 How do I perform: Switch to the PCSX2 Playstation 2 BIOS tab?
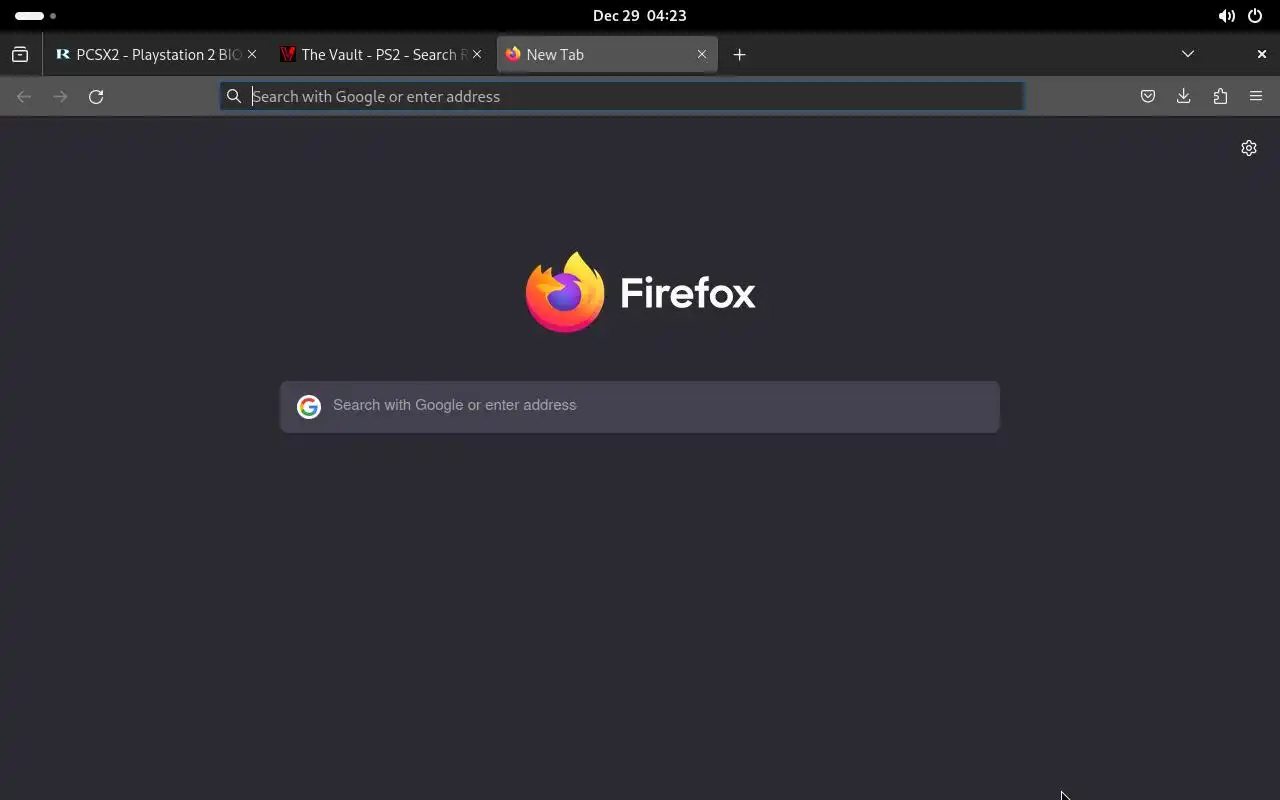[156, 55]
